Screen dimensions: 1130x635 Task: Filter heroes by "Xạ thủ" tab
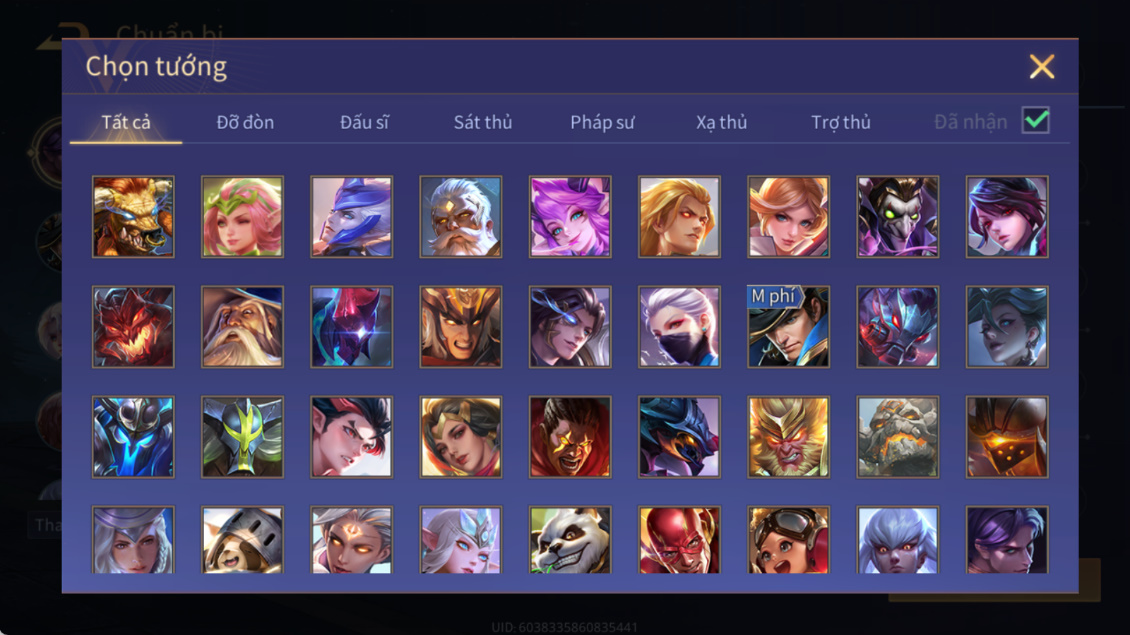pos(721,123)
